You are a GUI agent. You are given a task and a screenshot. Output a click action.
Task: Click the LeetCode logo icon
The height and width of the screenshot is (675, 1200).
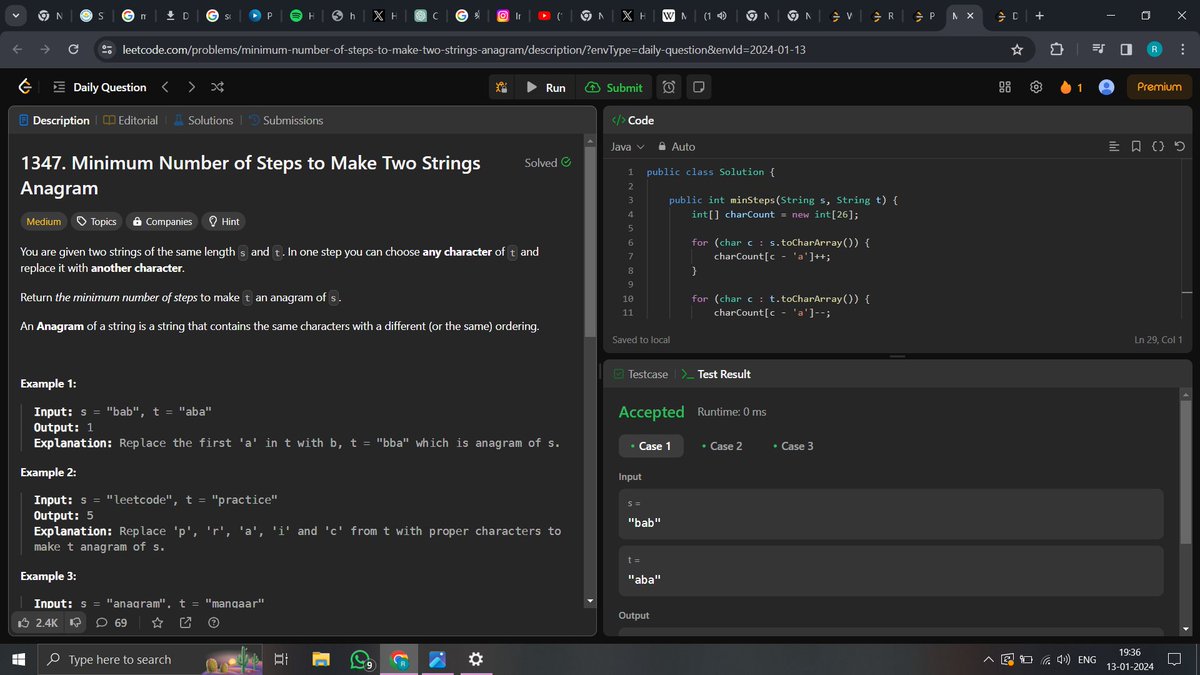click(24, 87)
